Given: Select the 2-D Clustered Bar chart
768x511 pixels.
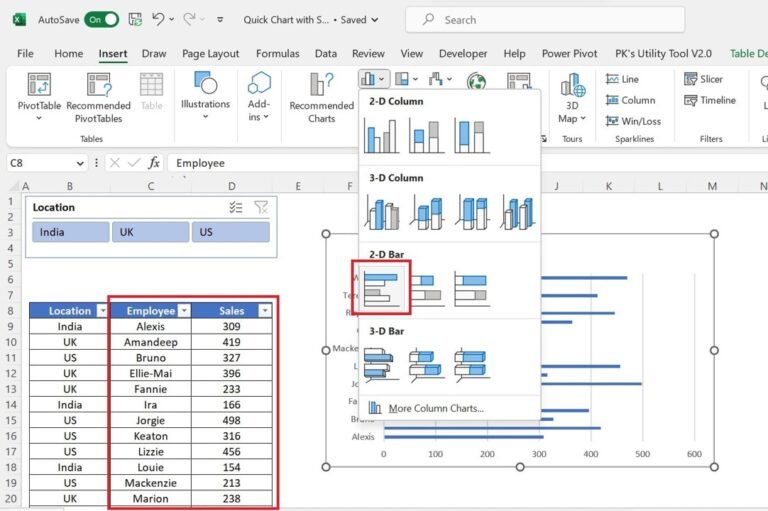Looking at the screenshot, I should pyautogui.click(x=381, y=288).
